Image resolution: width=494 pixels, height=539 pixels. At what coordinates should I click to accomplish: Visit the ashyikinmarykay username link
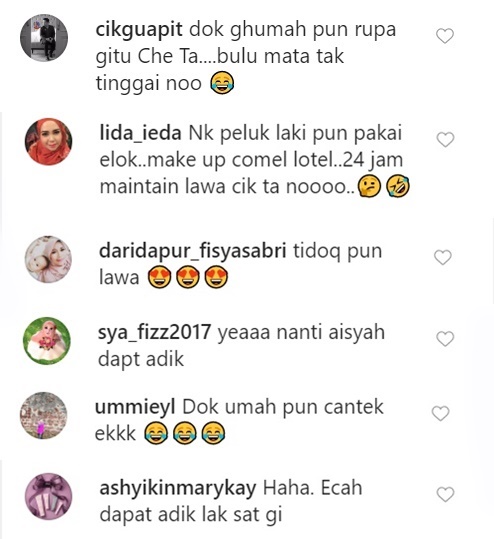pos(178,488)
